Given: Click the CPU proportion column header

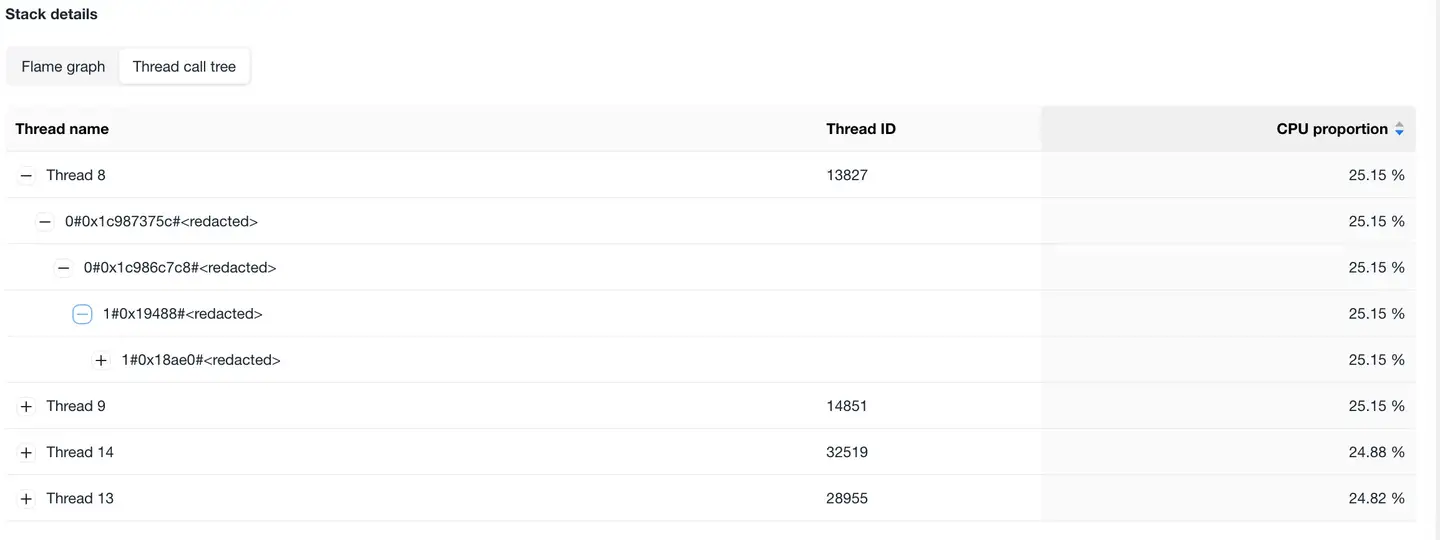Looking at the screenshot, I should click(x=1331, y=129).
